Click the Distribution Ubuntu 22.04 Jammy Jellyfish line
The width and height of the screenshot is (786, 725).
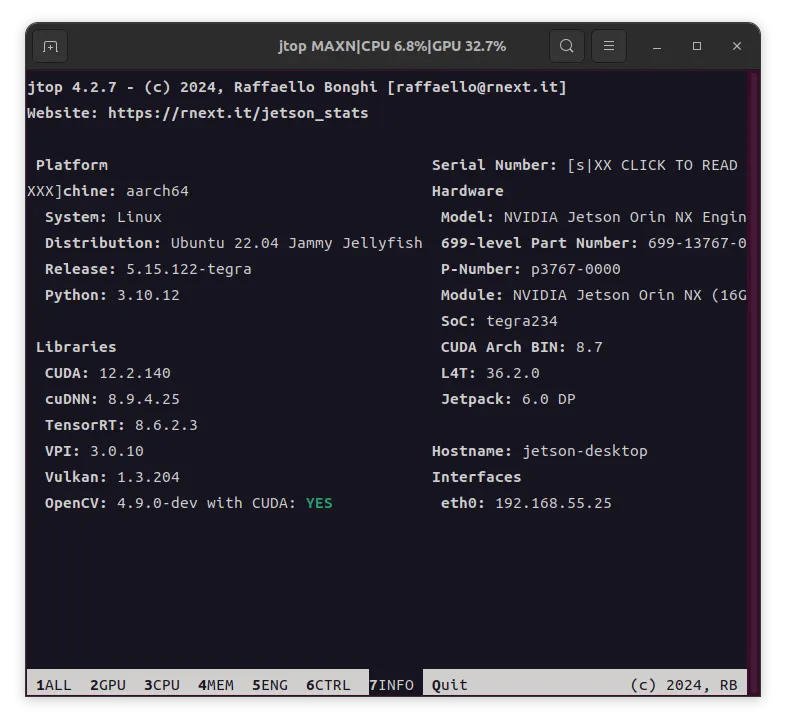[234, 243]
